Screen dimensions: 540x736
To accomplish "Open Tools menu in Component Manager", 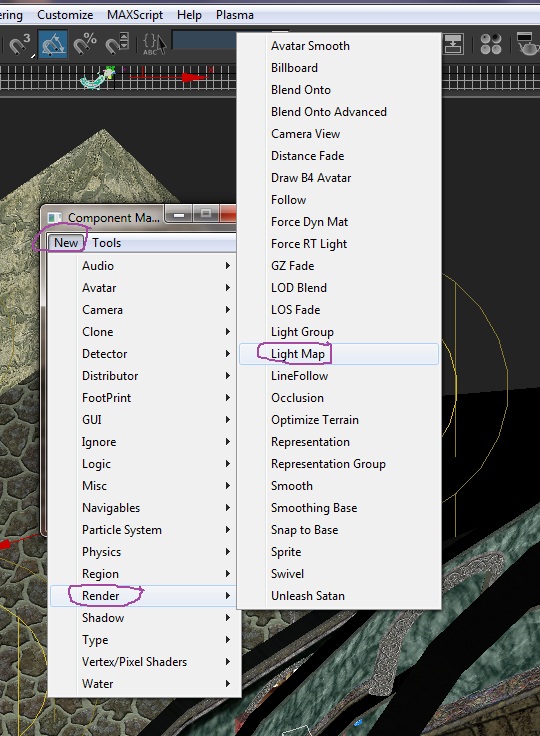I will click(x=107, y=243).
